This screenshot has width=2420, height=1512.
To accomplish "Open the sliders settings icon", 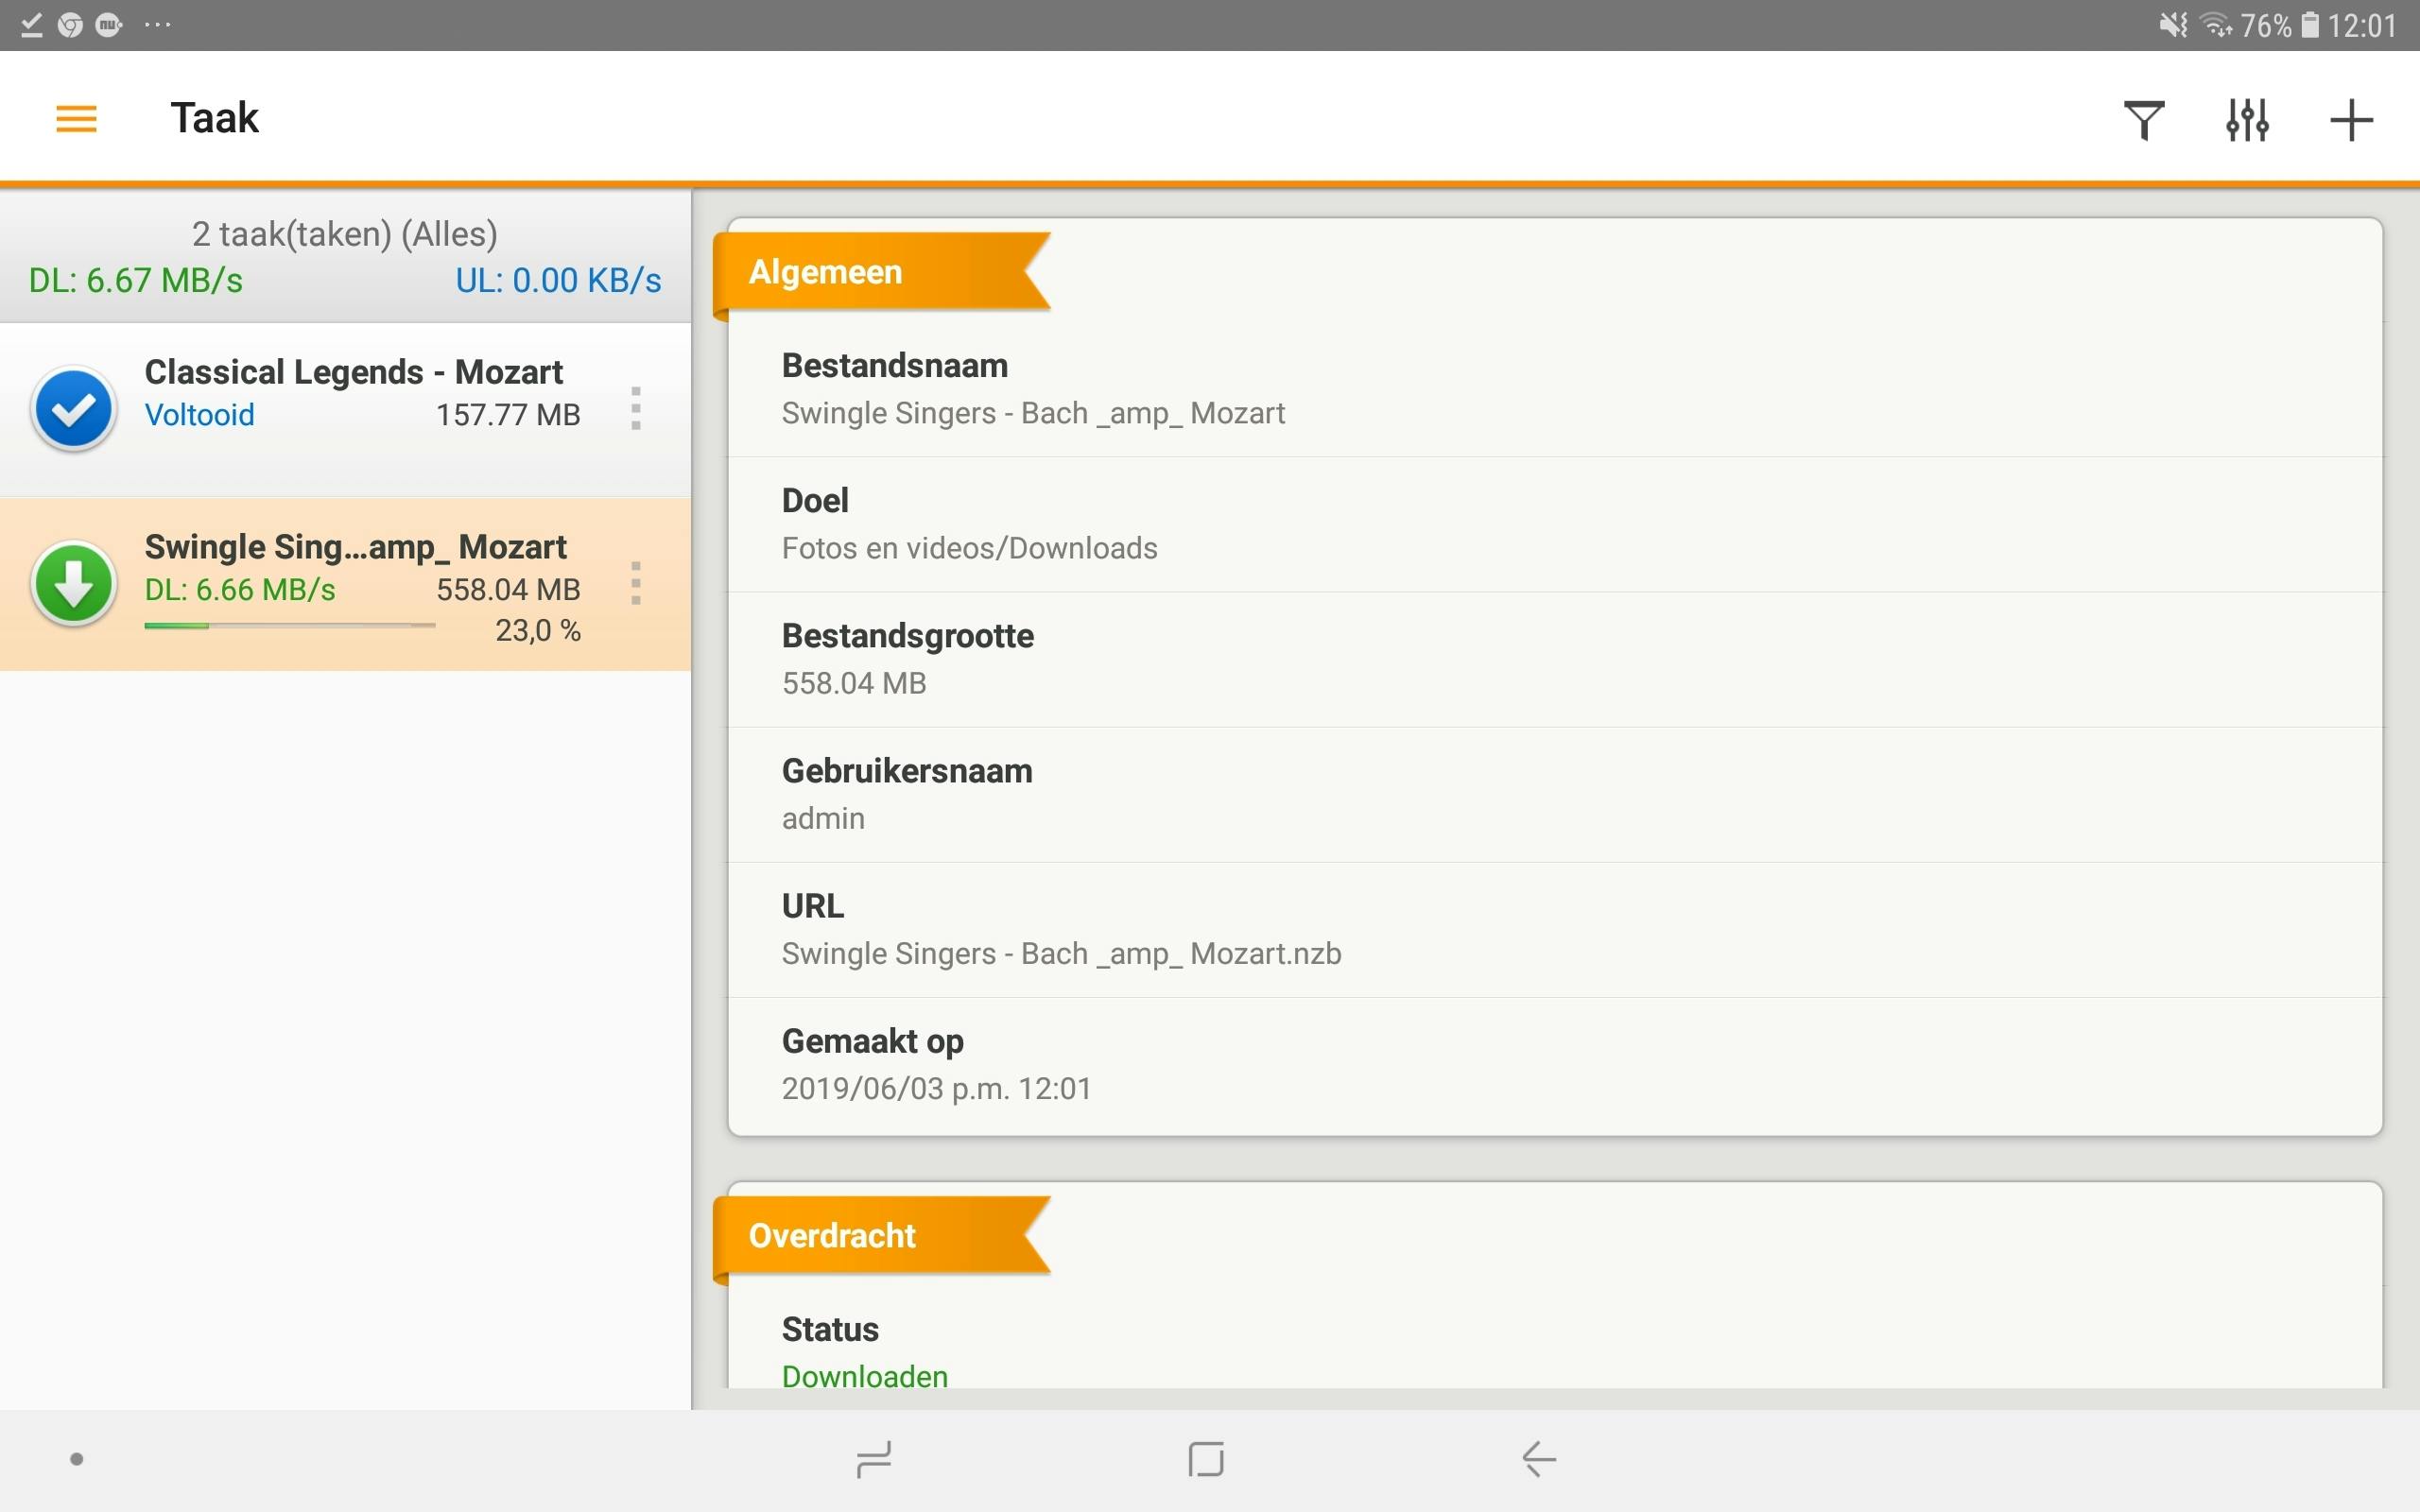I will (x=2247, y=120).
